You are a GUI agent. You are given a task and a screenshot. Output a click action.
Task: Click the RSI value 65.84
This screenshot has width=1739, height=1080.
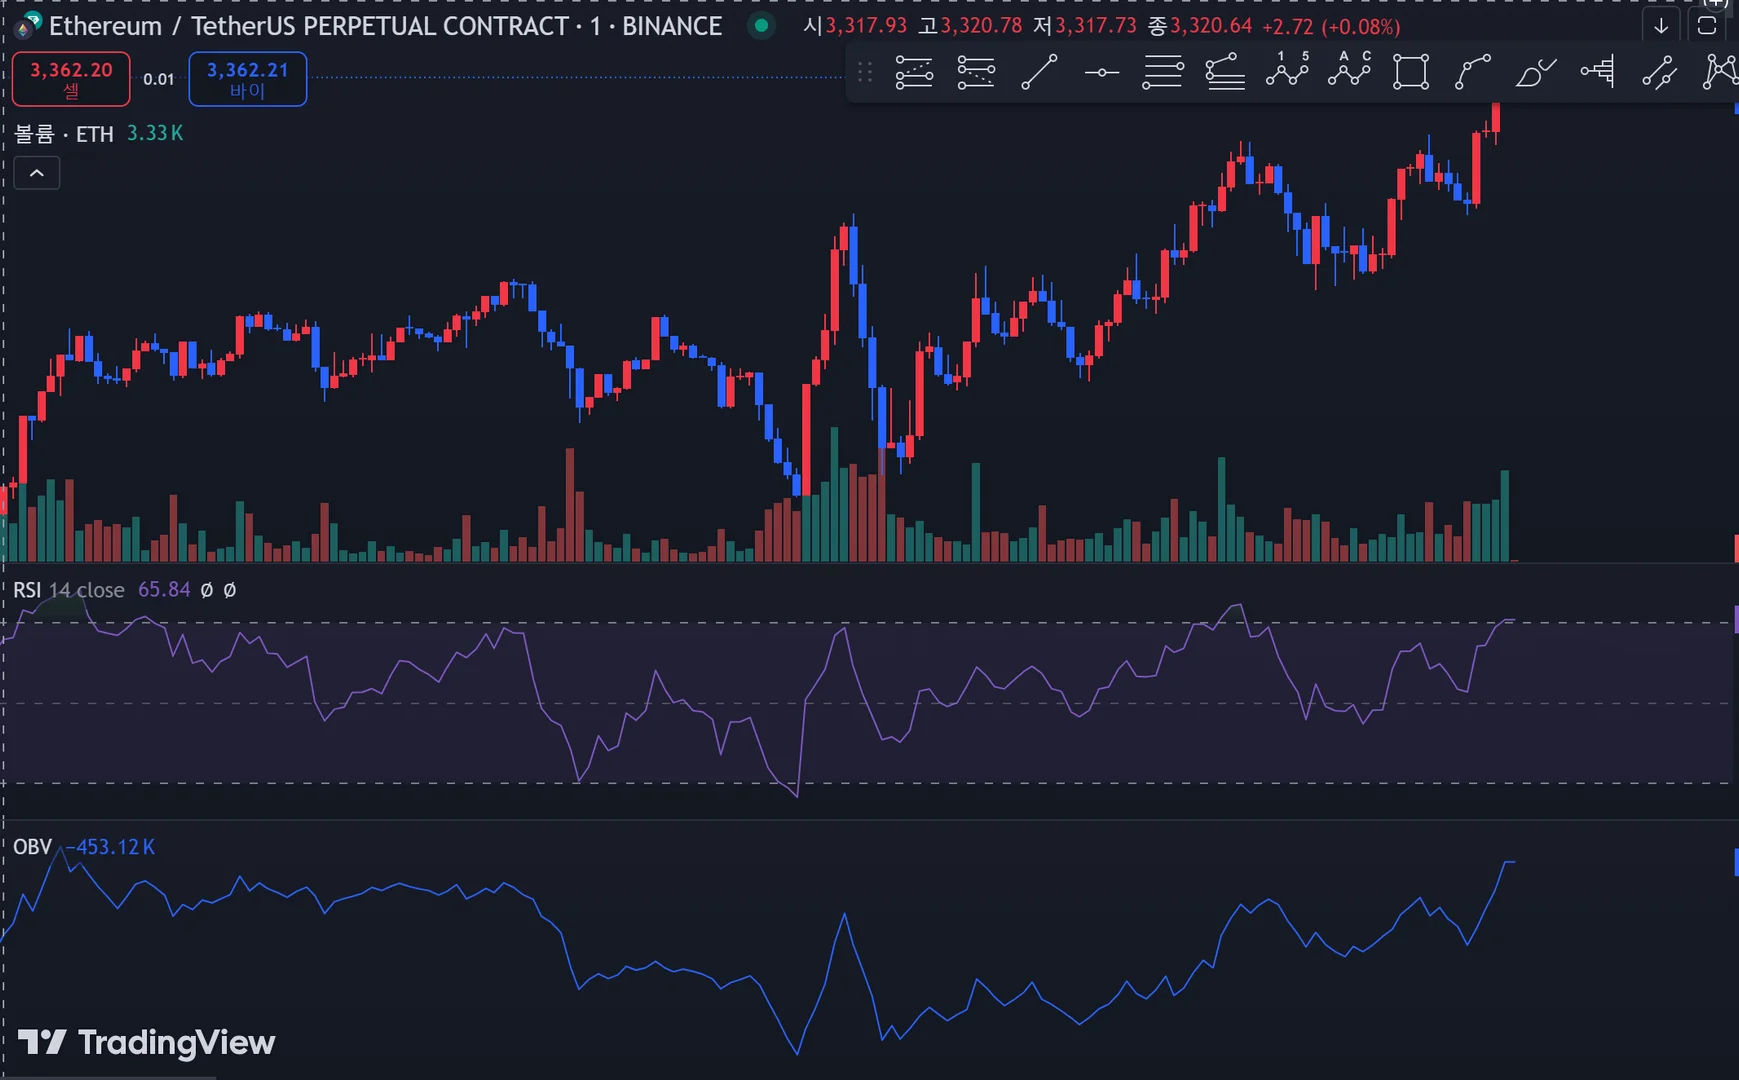click(x=164, y=590)
